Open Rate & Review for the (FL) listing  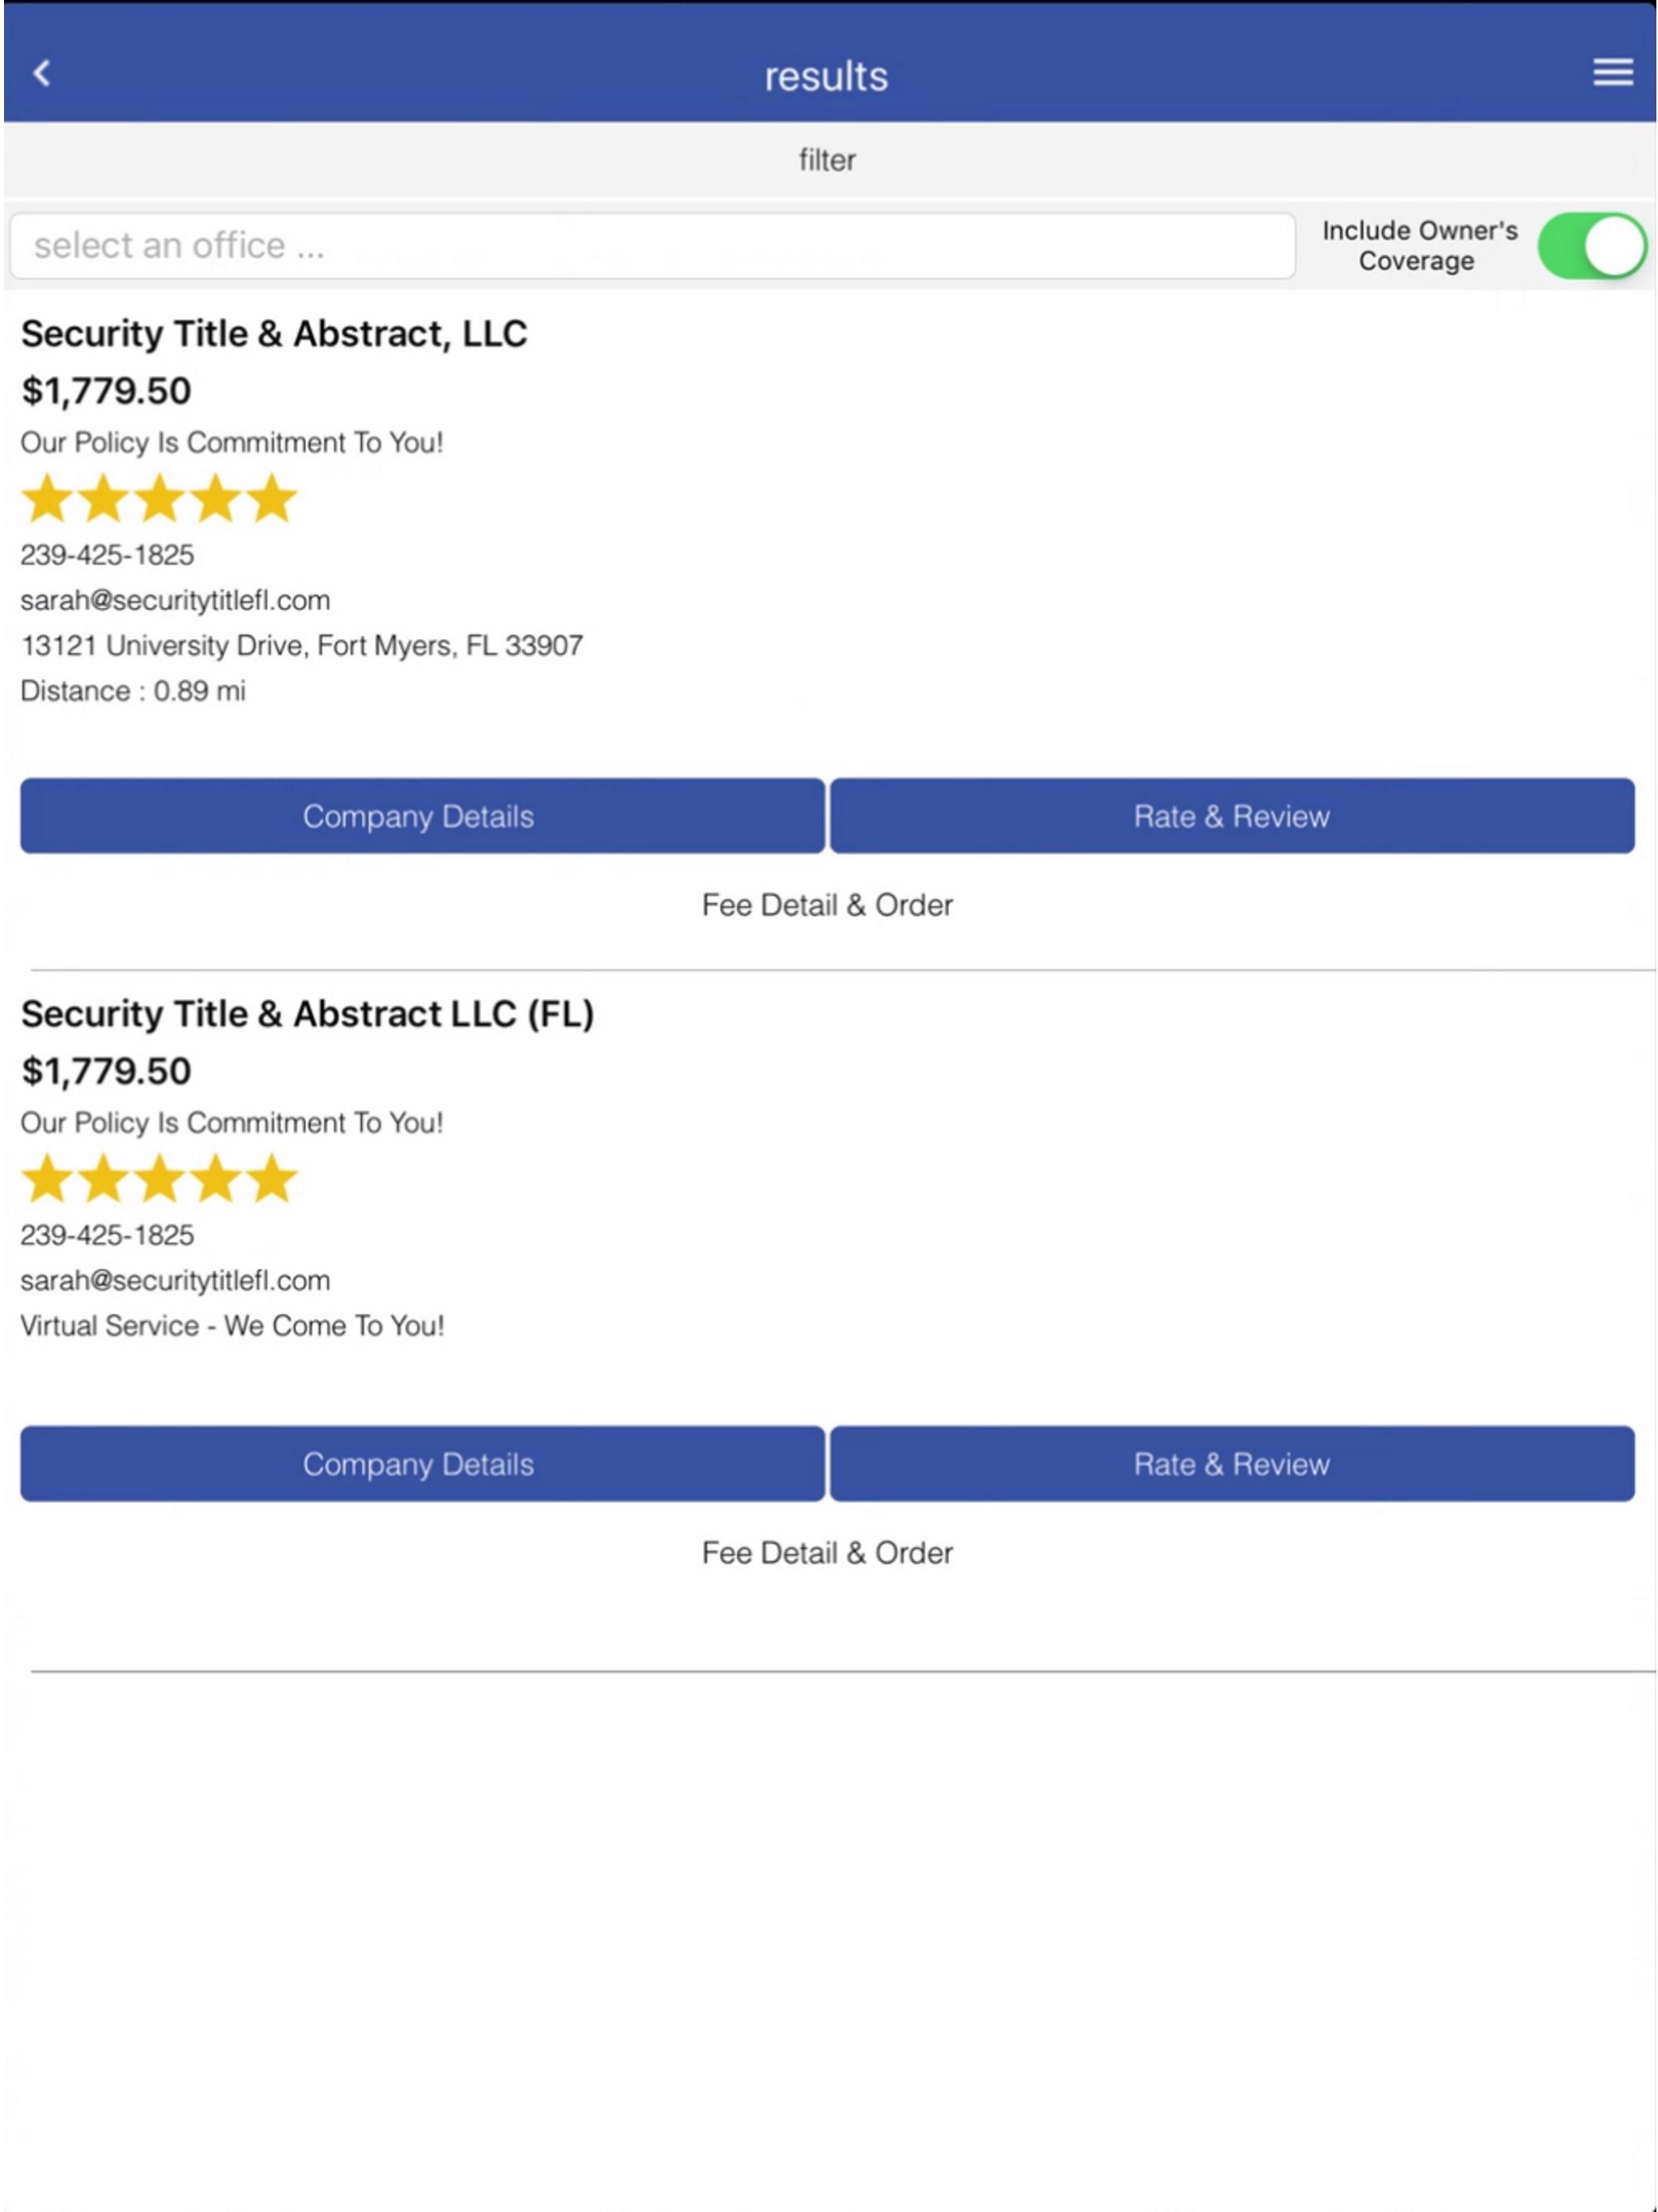pyautogui.click(x=1232, y=1464)
